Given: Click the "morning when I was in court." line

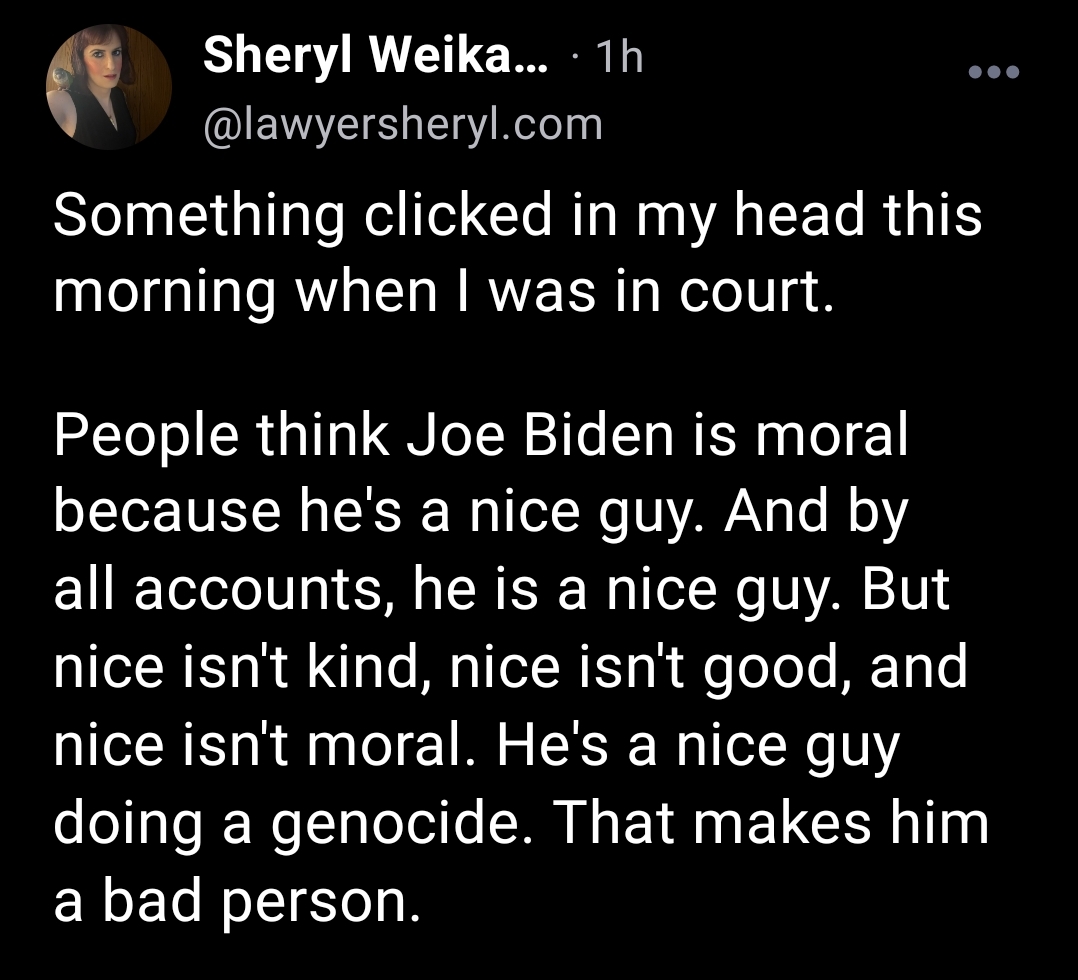Looking at the screenshot, I should click(x=444, y=292).
